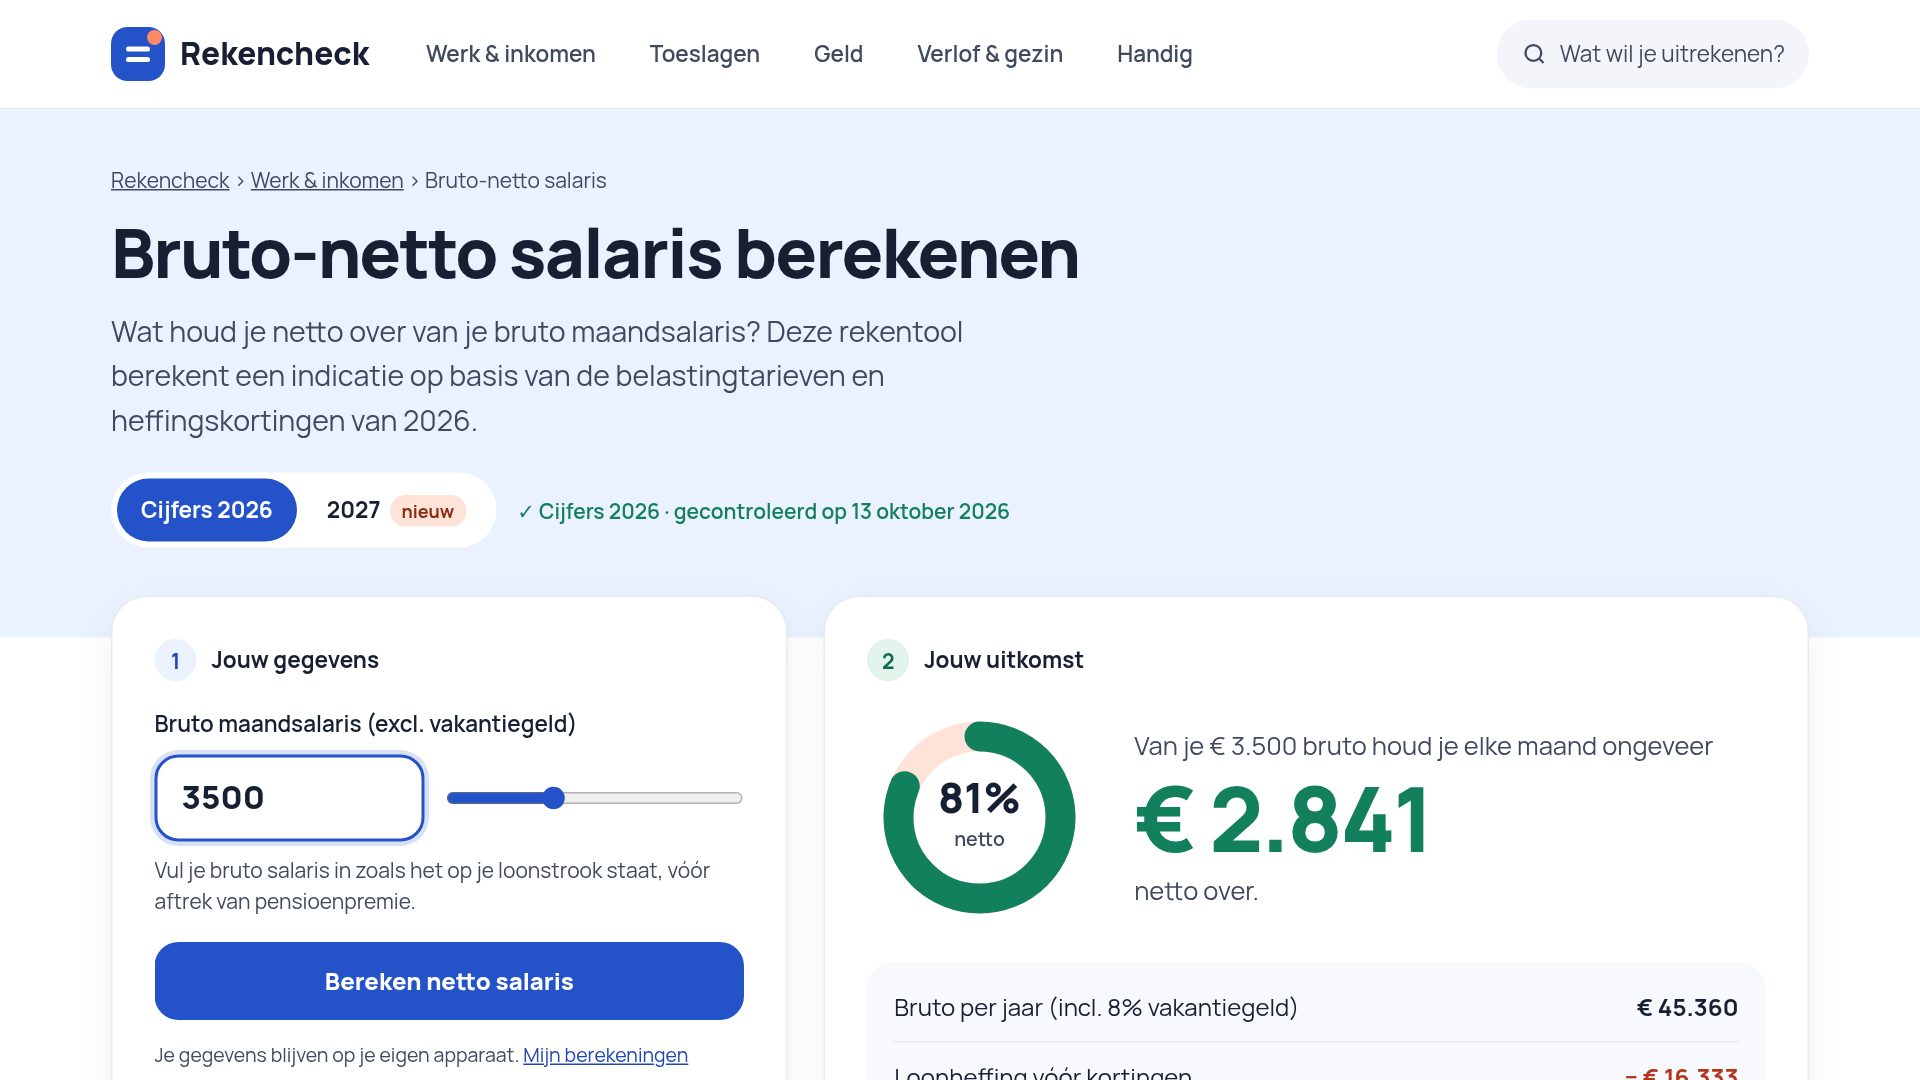The image size is (1920, 1080).
Task: Click the nieuw badge
Action: coord(428,511)
